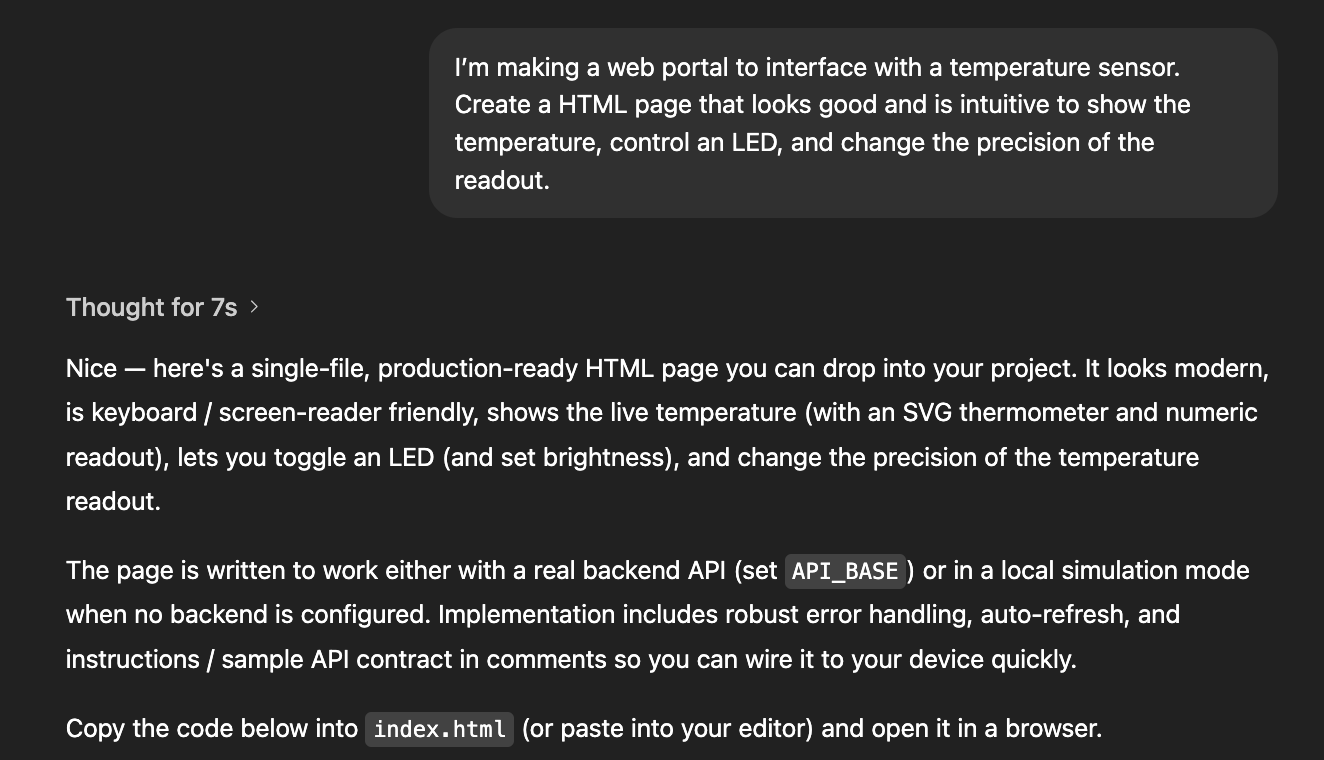Click the index.html inline code chip
The width and height of the screenshot is (1324, 760).
click(439, 729)
